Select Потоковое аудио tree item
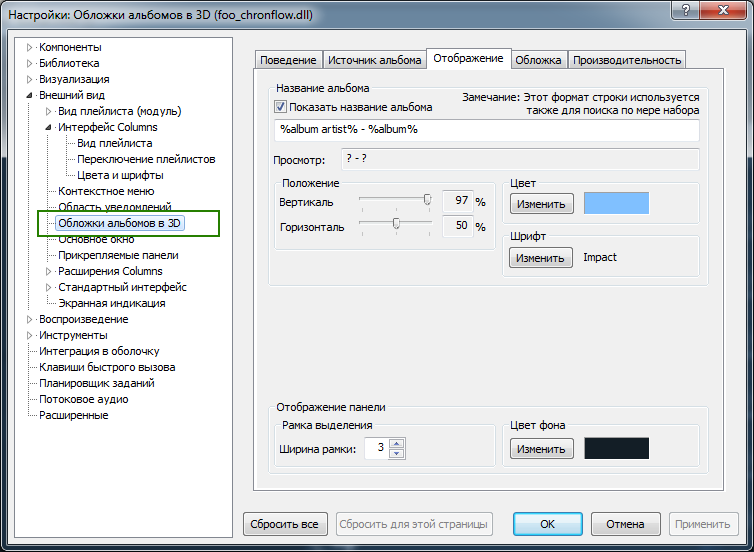 click(84, 399)
